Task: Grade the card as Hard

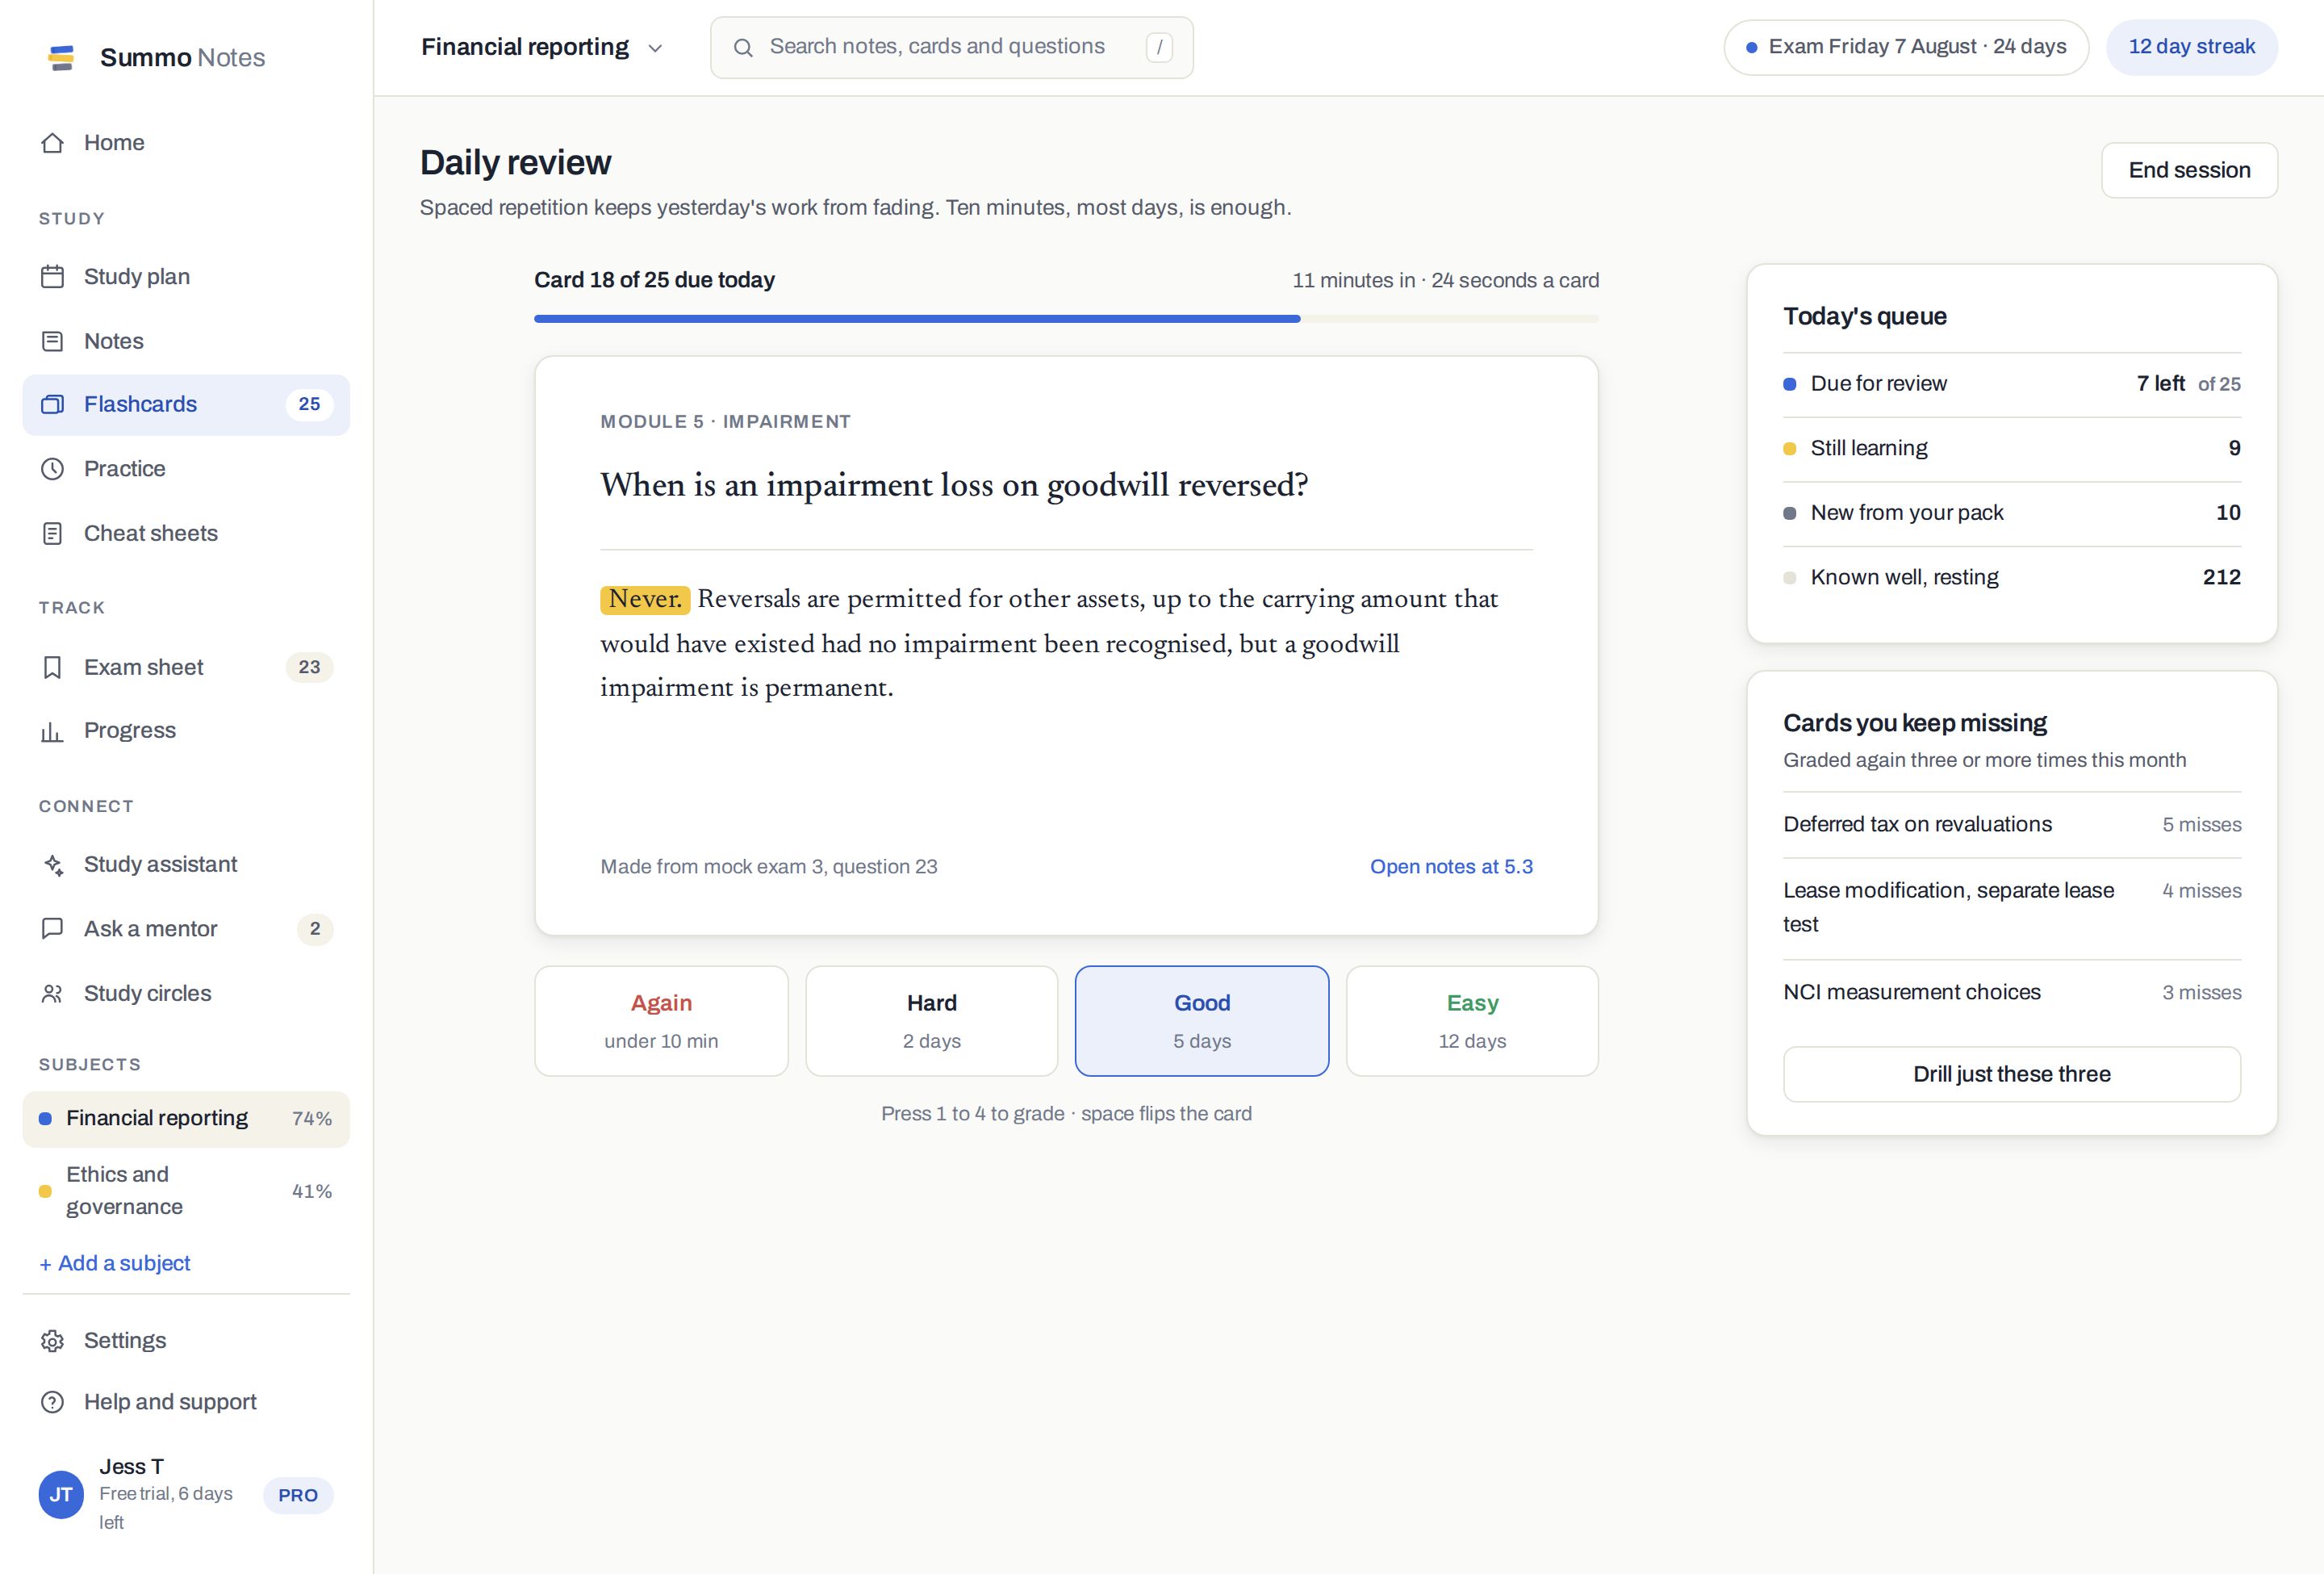Action: pos(932,1021)
